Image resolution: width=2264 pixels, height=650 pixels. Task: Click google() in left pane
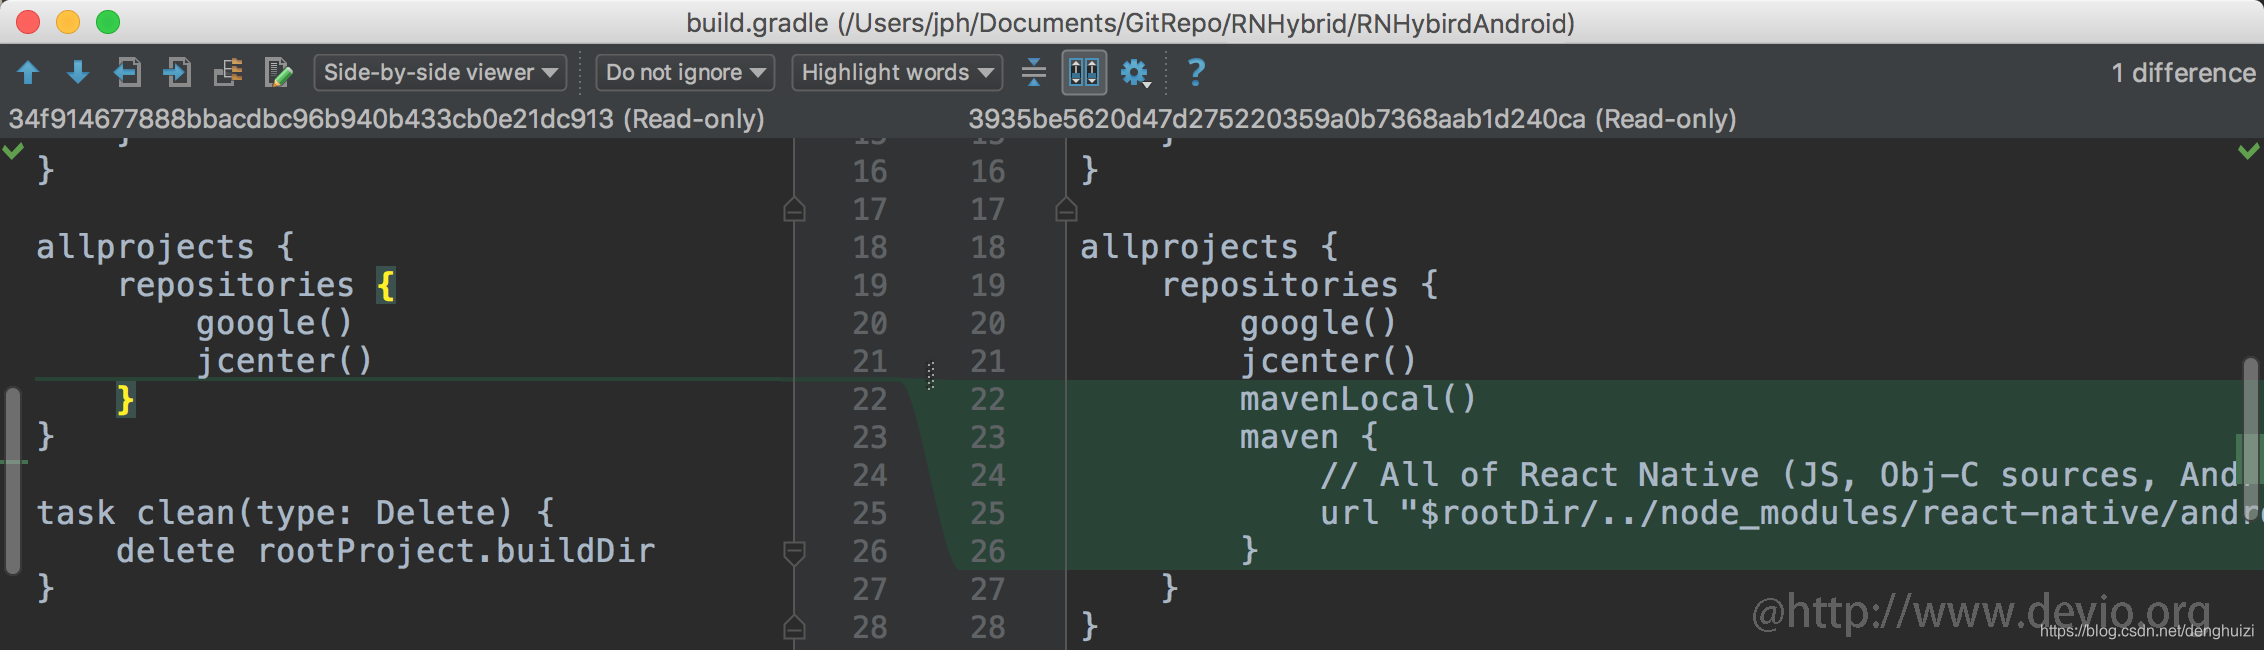[x=275, y=323]
